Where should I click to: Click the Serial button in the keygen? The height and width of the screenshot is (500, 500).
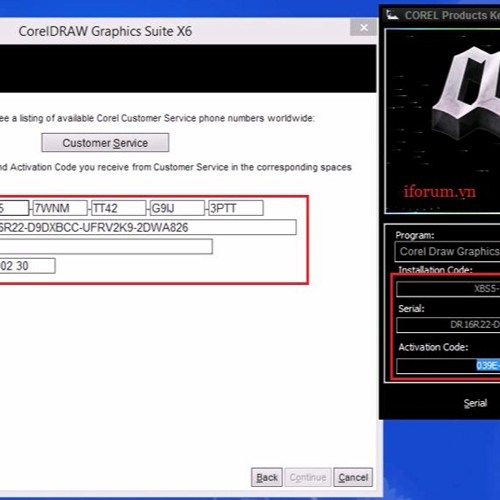pos(475,403)
